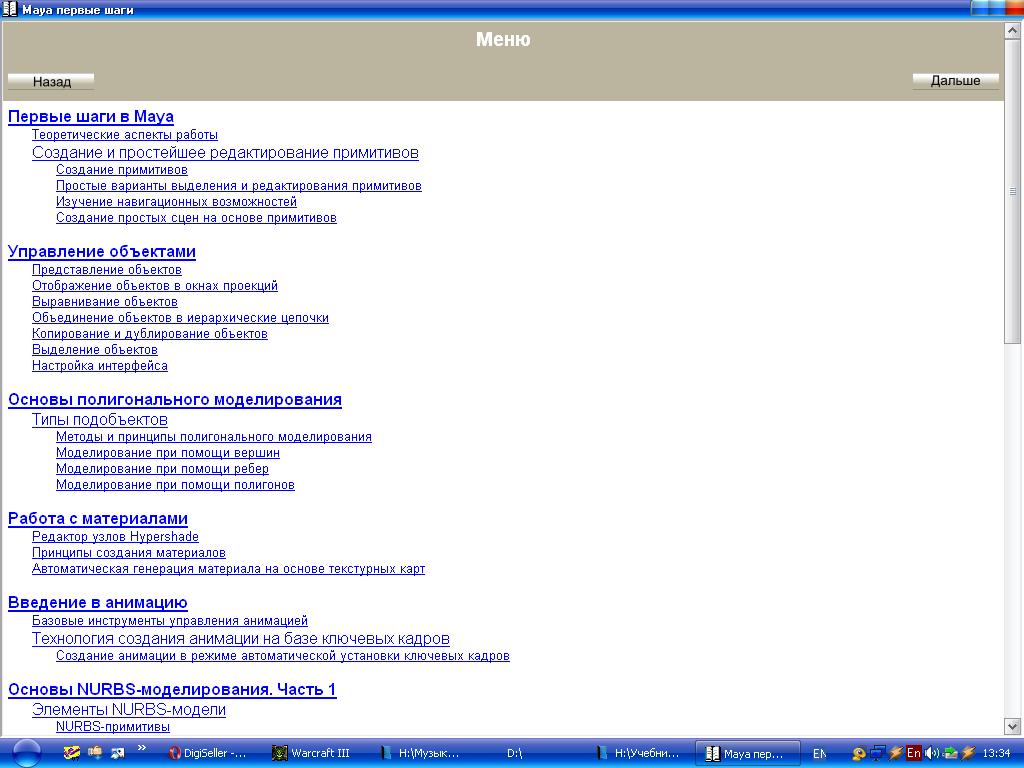Open the Управление объектами chapter
The width and height of the screenshot is (1024, 768).
(x=102, y=251)
